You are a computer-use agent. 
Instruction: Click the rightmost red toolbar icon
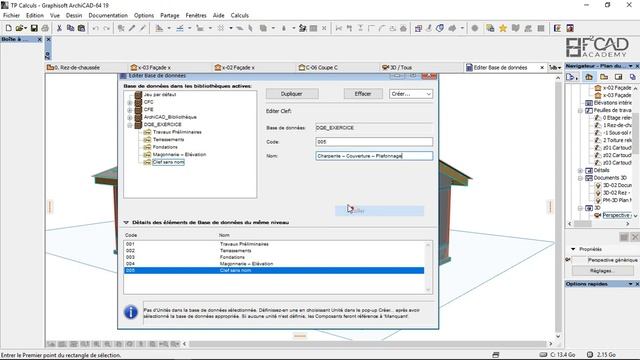[570, 28]
